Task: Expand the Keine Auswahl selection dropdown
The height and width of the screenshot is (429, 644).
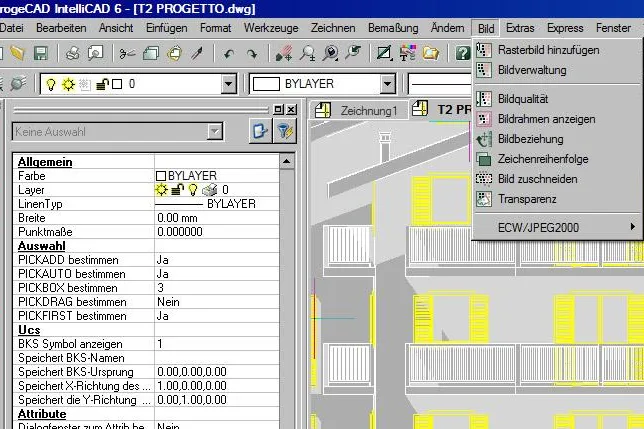Action: coord(215,132)
